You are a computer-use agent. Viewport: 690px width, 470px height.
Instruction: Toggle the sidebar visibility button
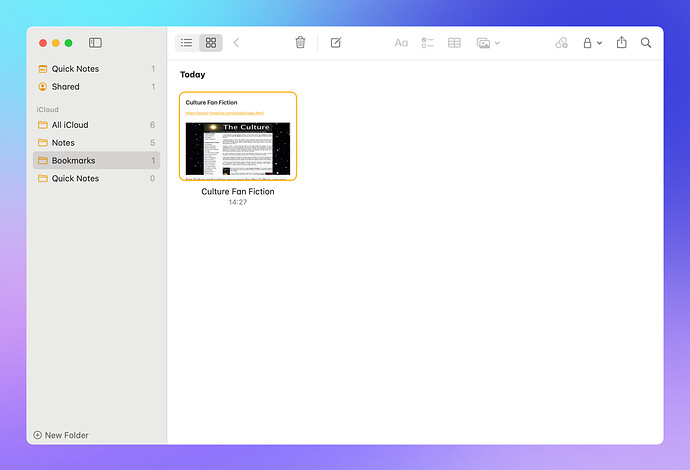[95, 43]
